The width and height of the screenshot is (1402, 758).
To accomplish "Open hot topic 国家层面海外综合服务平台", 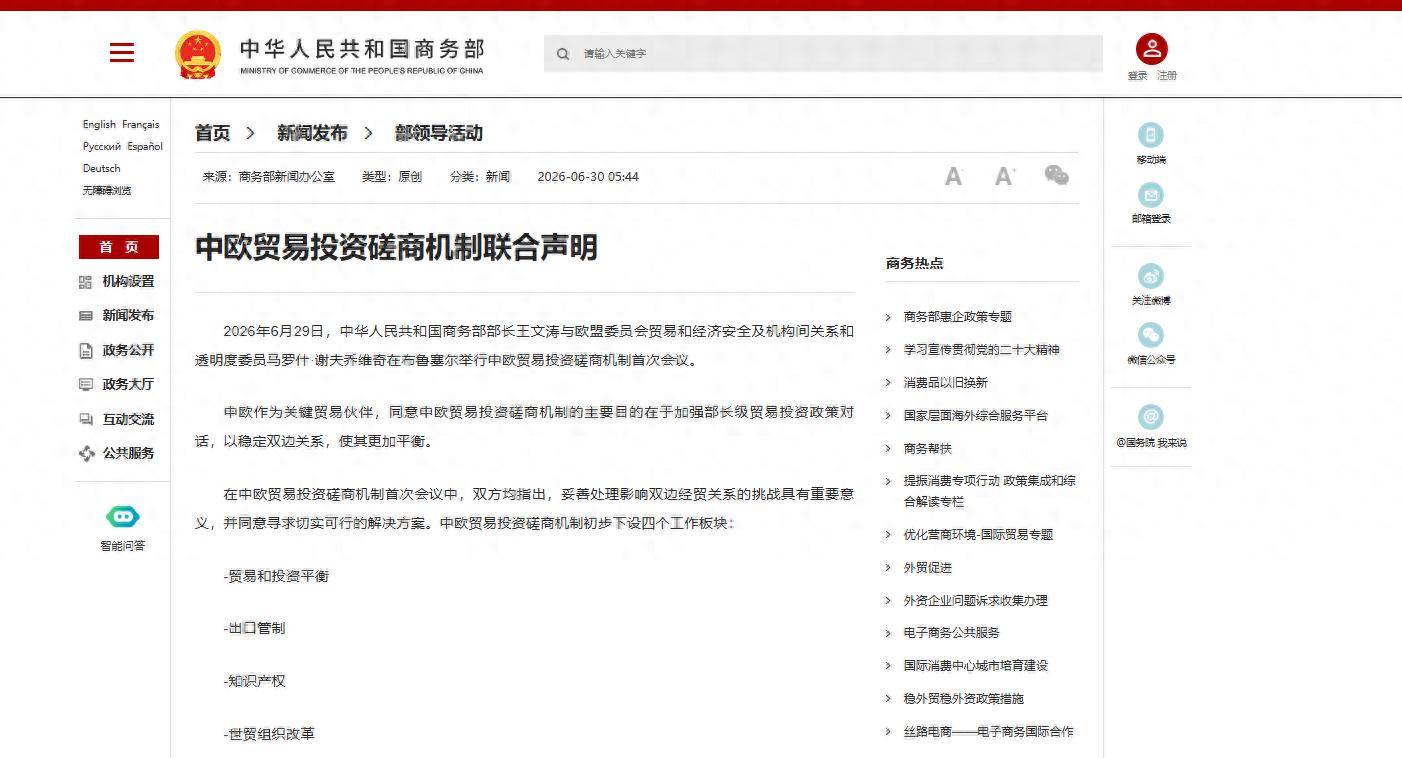I will pyautogui.click(x=976, y=416).
